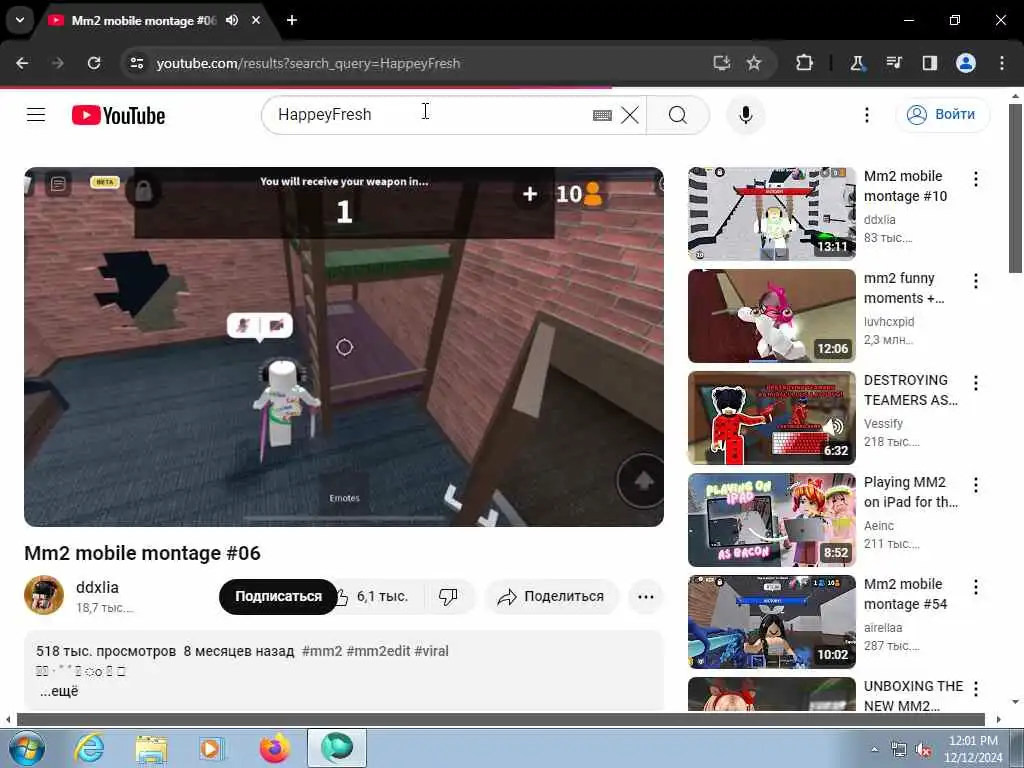The height and width of the screenshot is (768, 1024).
Task: View site information icon in address bar
Action: click(136, 63)
